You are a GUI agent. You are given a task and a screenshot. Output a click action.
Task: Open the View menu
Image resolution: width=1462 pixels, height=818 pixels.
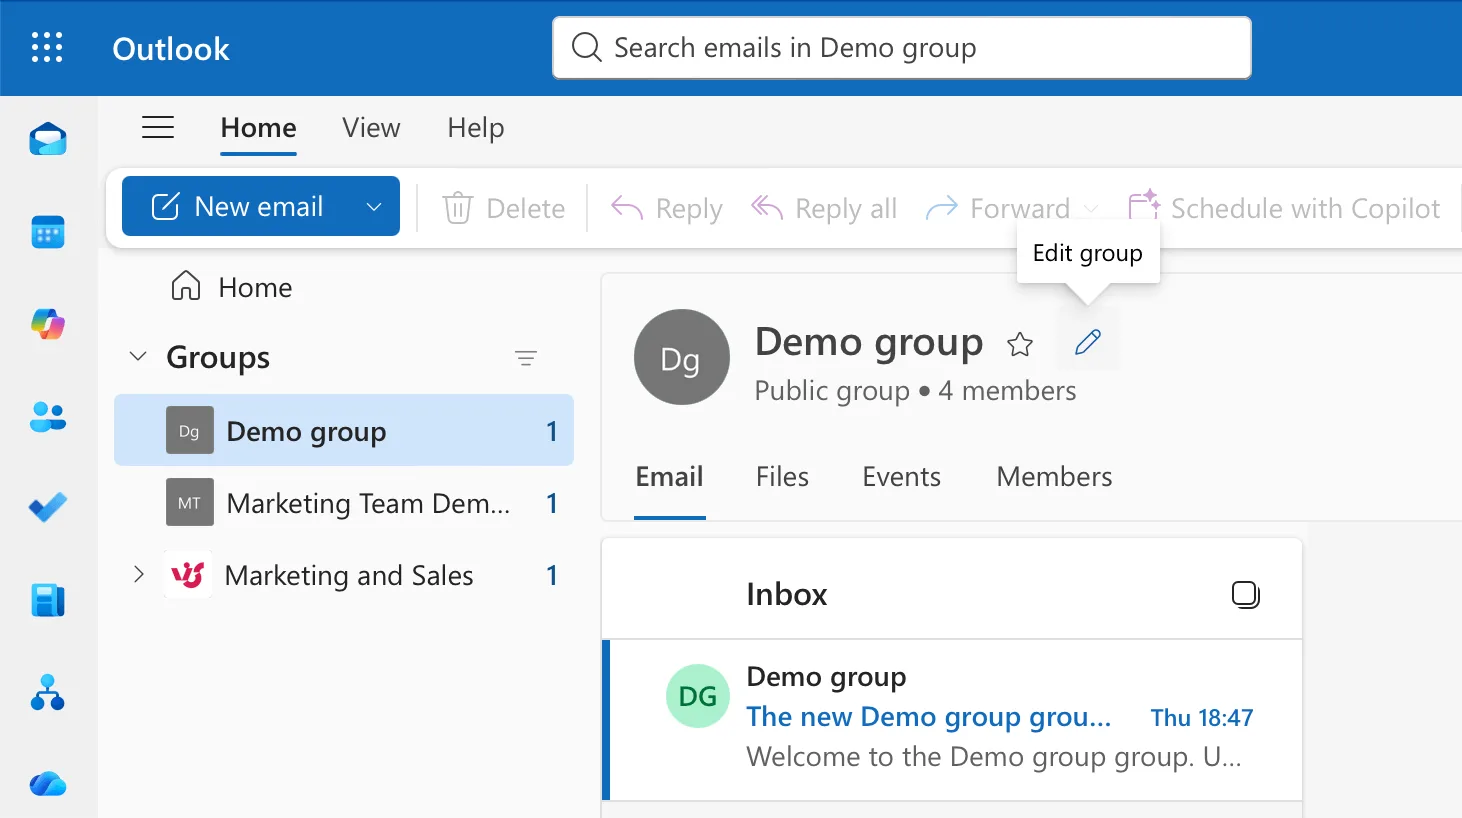click(370, 128)
